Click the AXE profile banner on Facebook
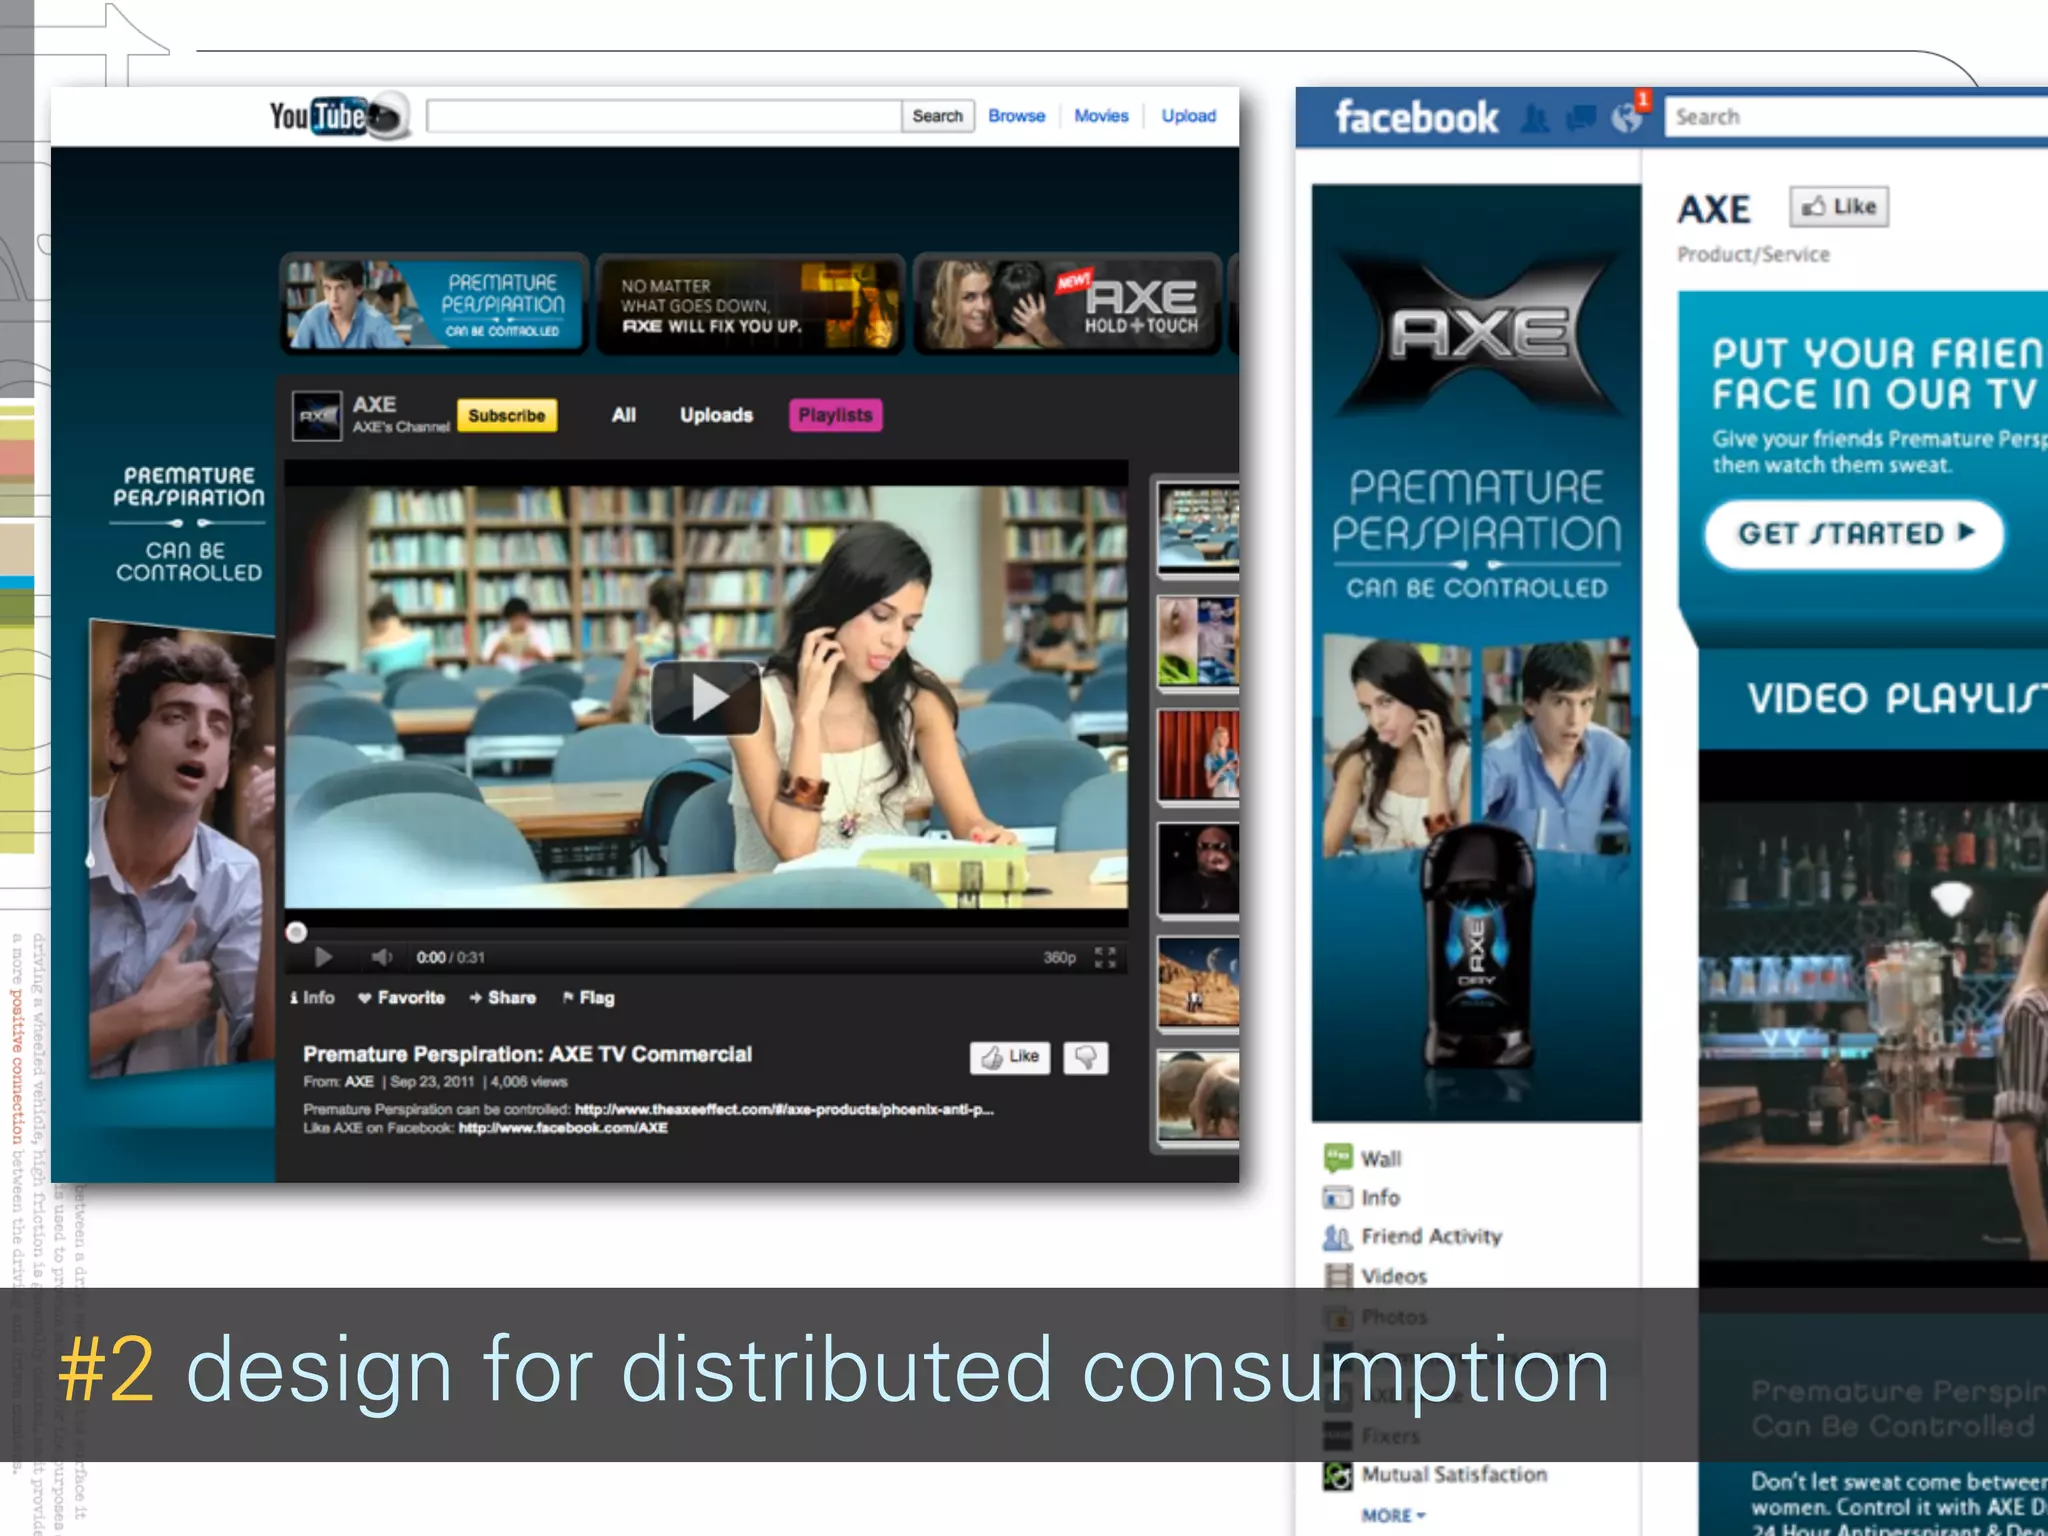 (x=1476, y=652)
